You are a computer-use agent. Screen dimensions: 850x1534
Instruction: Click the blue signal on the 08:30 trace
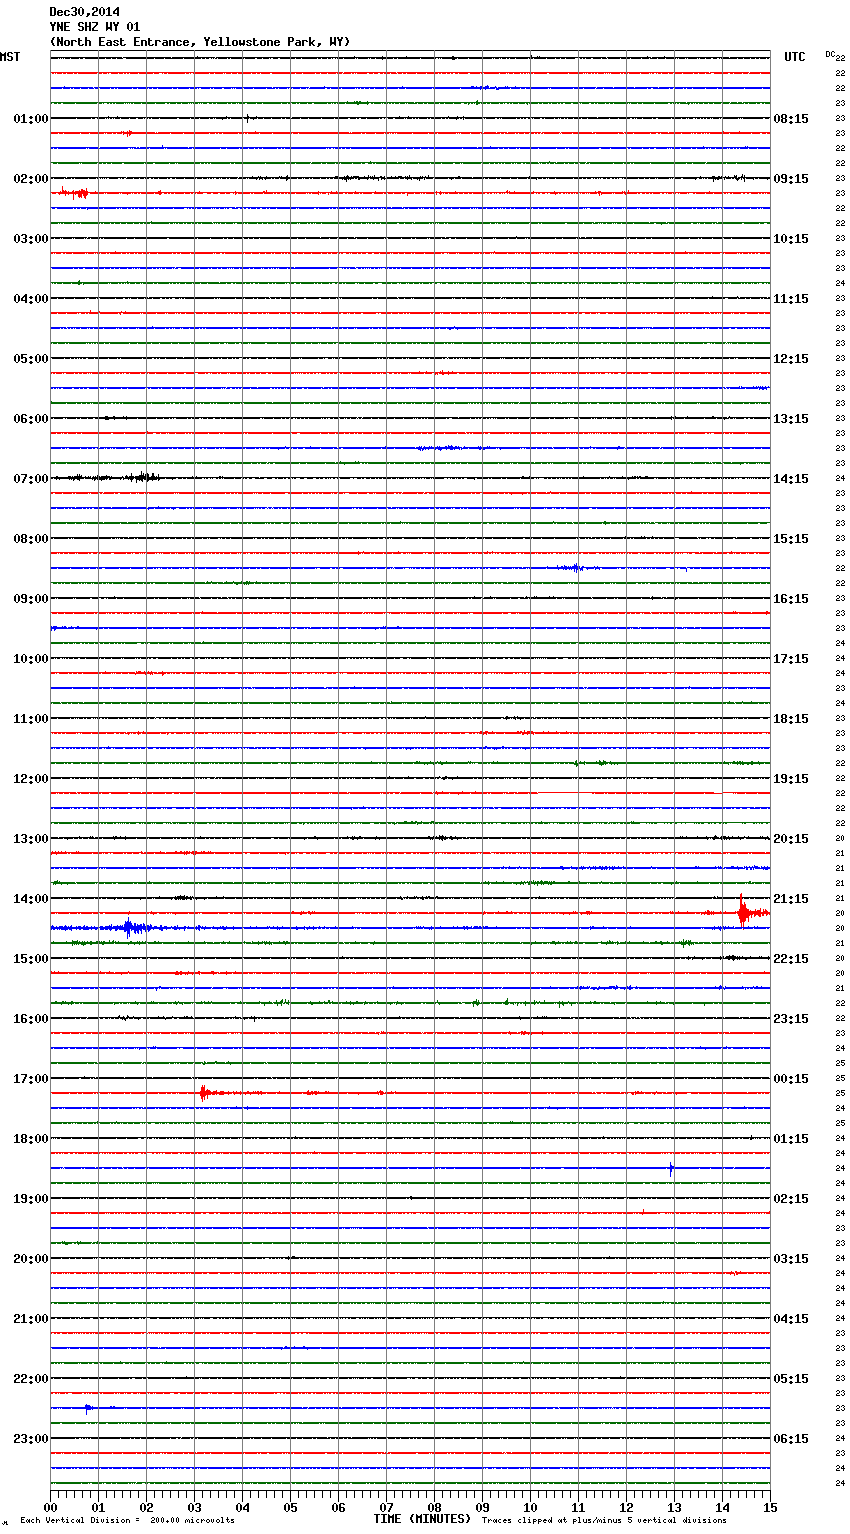(x=573, y=568)
